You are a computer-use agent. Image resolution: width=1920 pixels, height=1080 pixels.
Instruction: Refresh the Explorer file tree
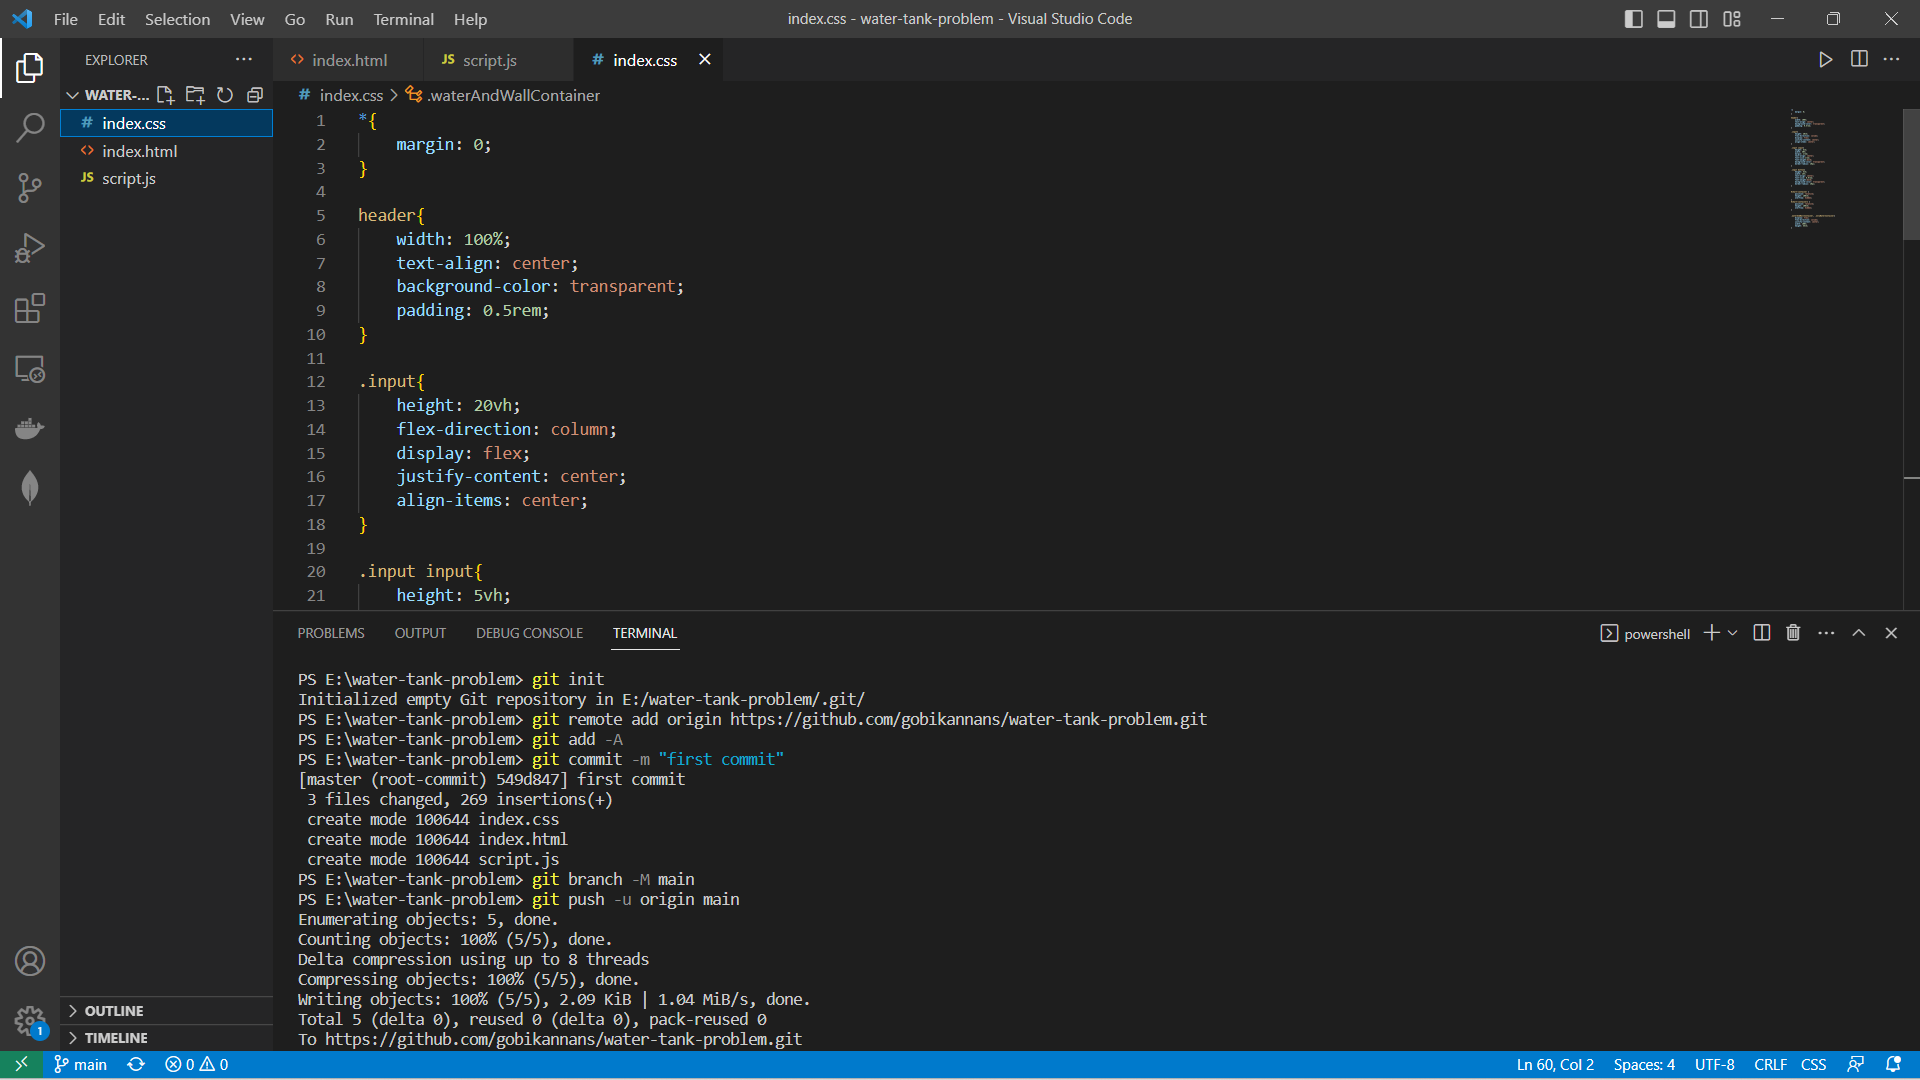click(x=225, y=95)
